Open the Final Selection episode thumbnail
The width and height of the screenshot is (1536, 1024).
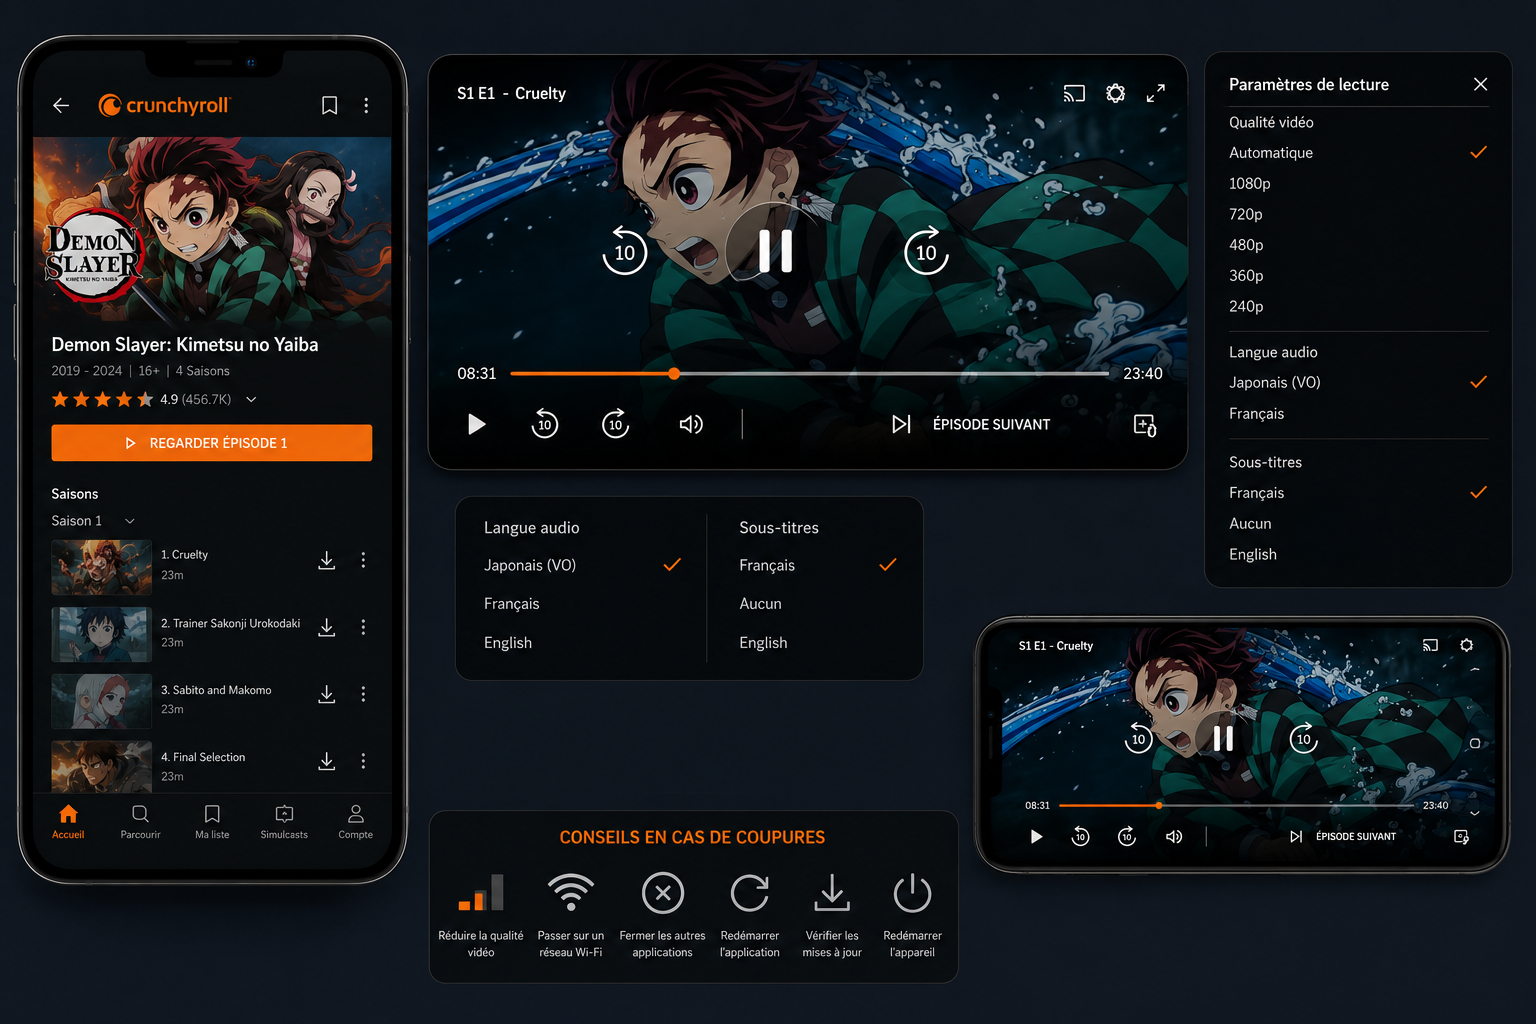pyautogui.click(x=101, y=766)
